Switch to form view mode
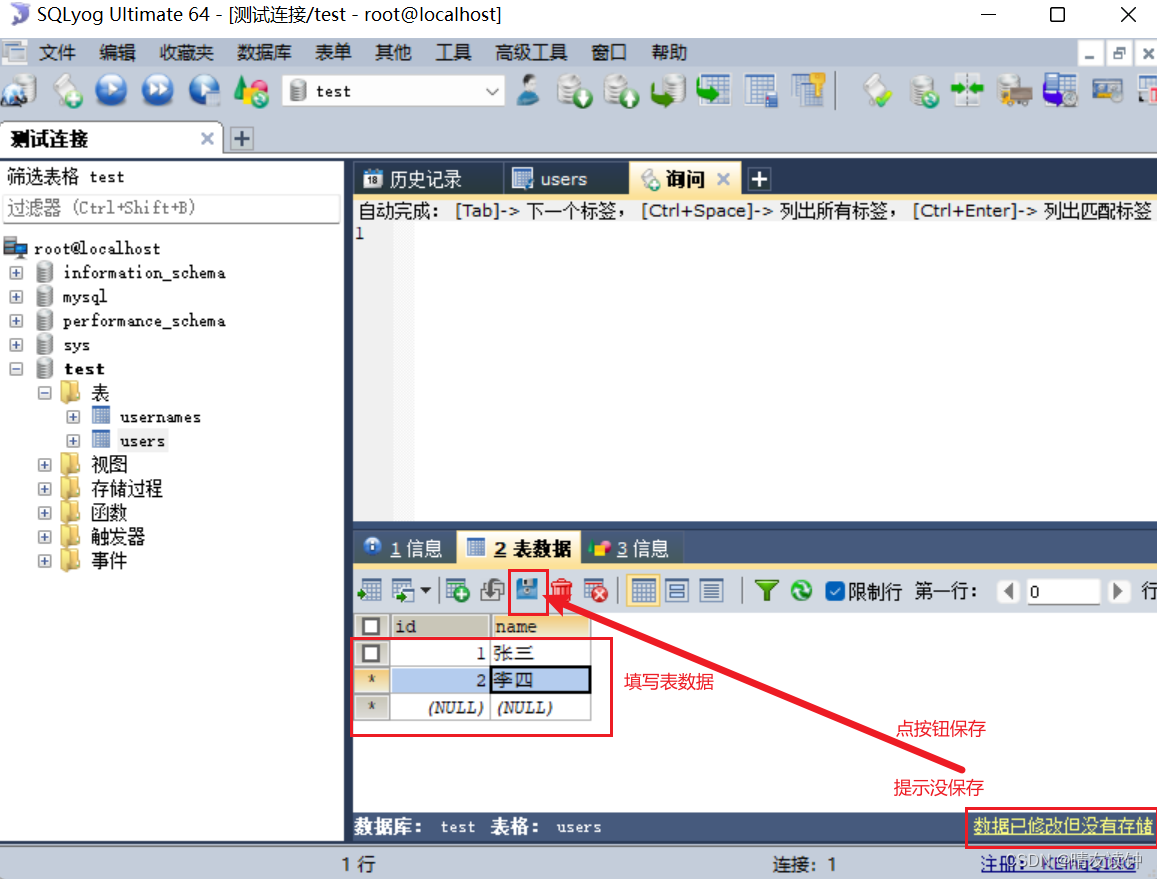Screen dimensions: 1157x879 click(x=677, y=591)
